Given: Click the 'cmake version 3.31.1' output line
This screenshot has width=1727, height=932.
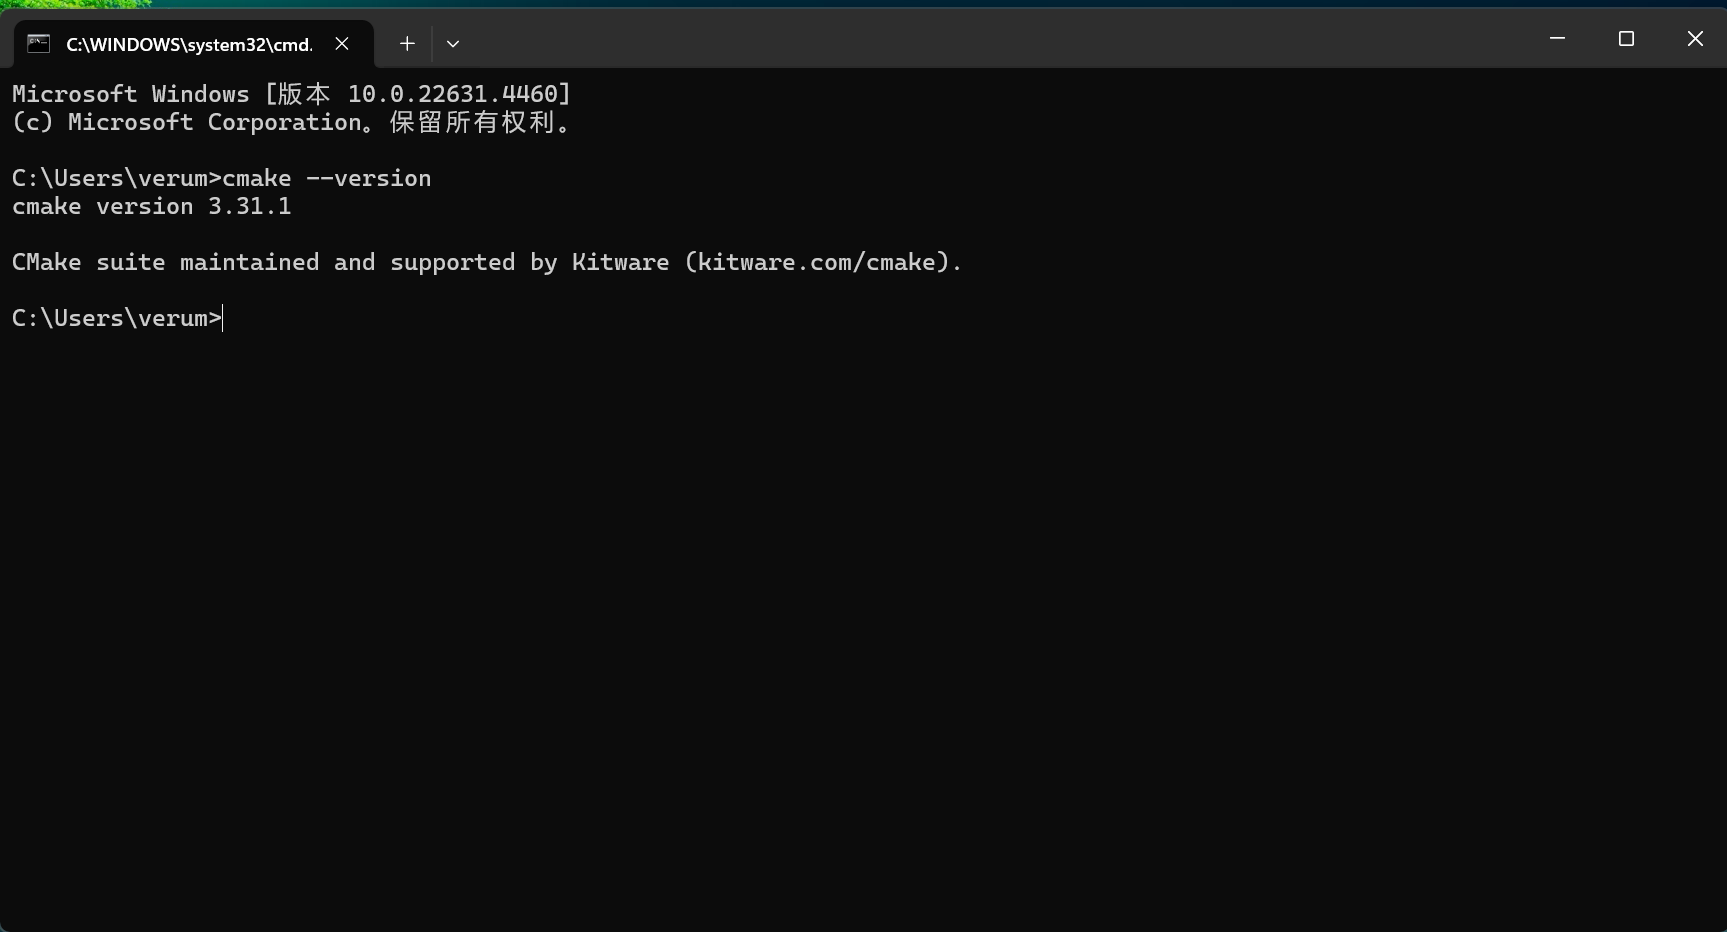Looking at the screenshot, I should pos(152,206).
